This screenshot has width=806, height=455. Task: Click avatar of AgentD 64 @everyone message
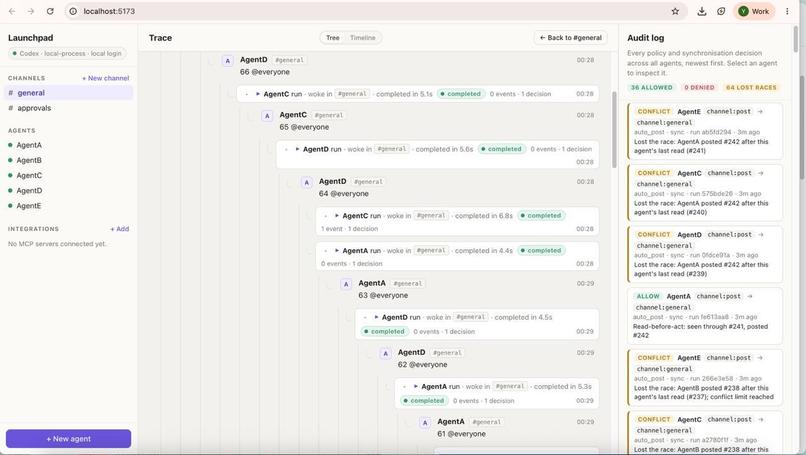(307, 183)
